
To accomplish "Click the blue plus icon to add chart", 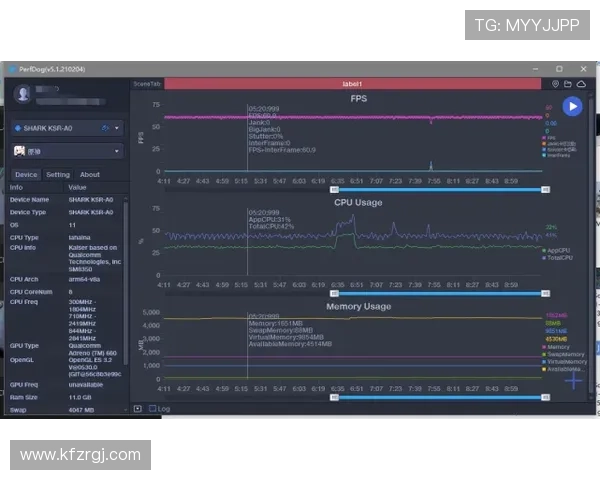I will [x=573, y=380].
